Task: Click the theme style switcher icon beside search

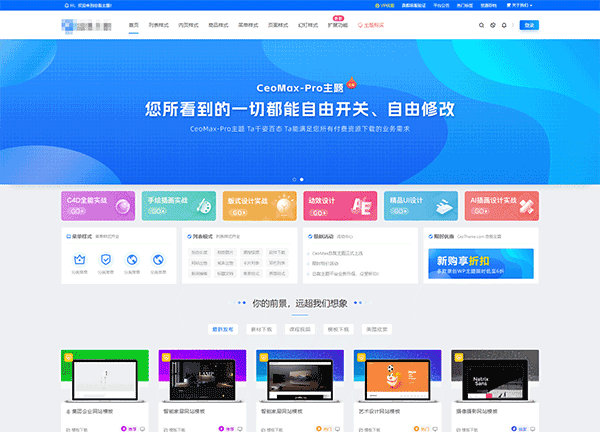Action: [493, 25]
